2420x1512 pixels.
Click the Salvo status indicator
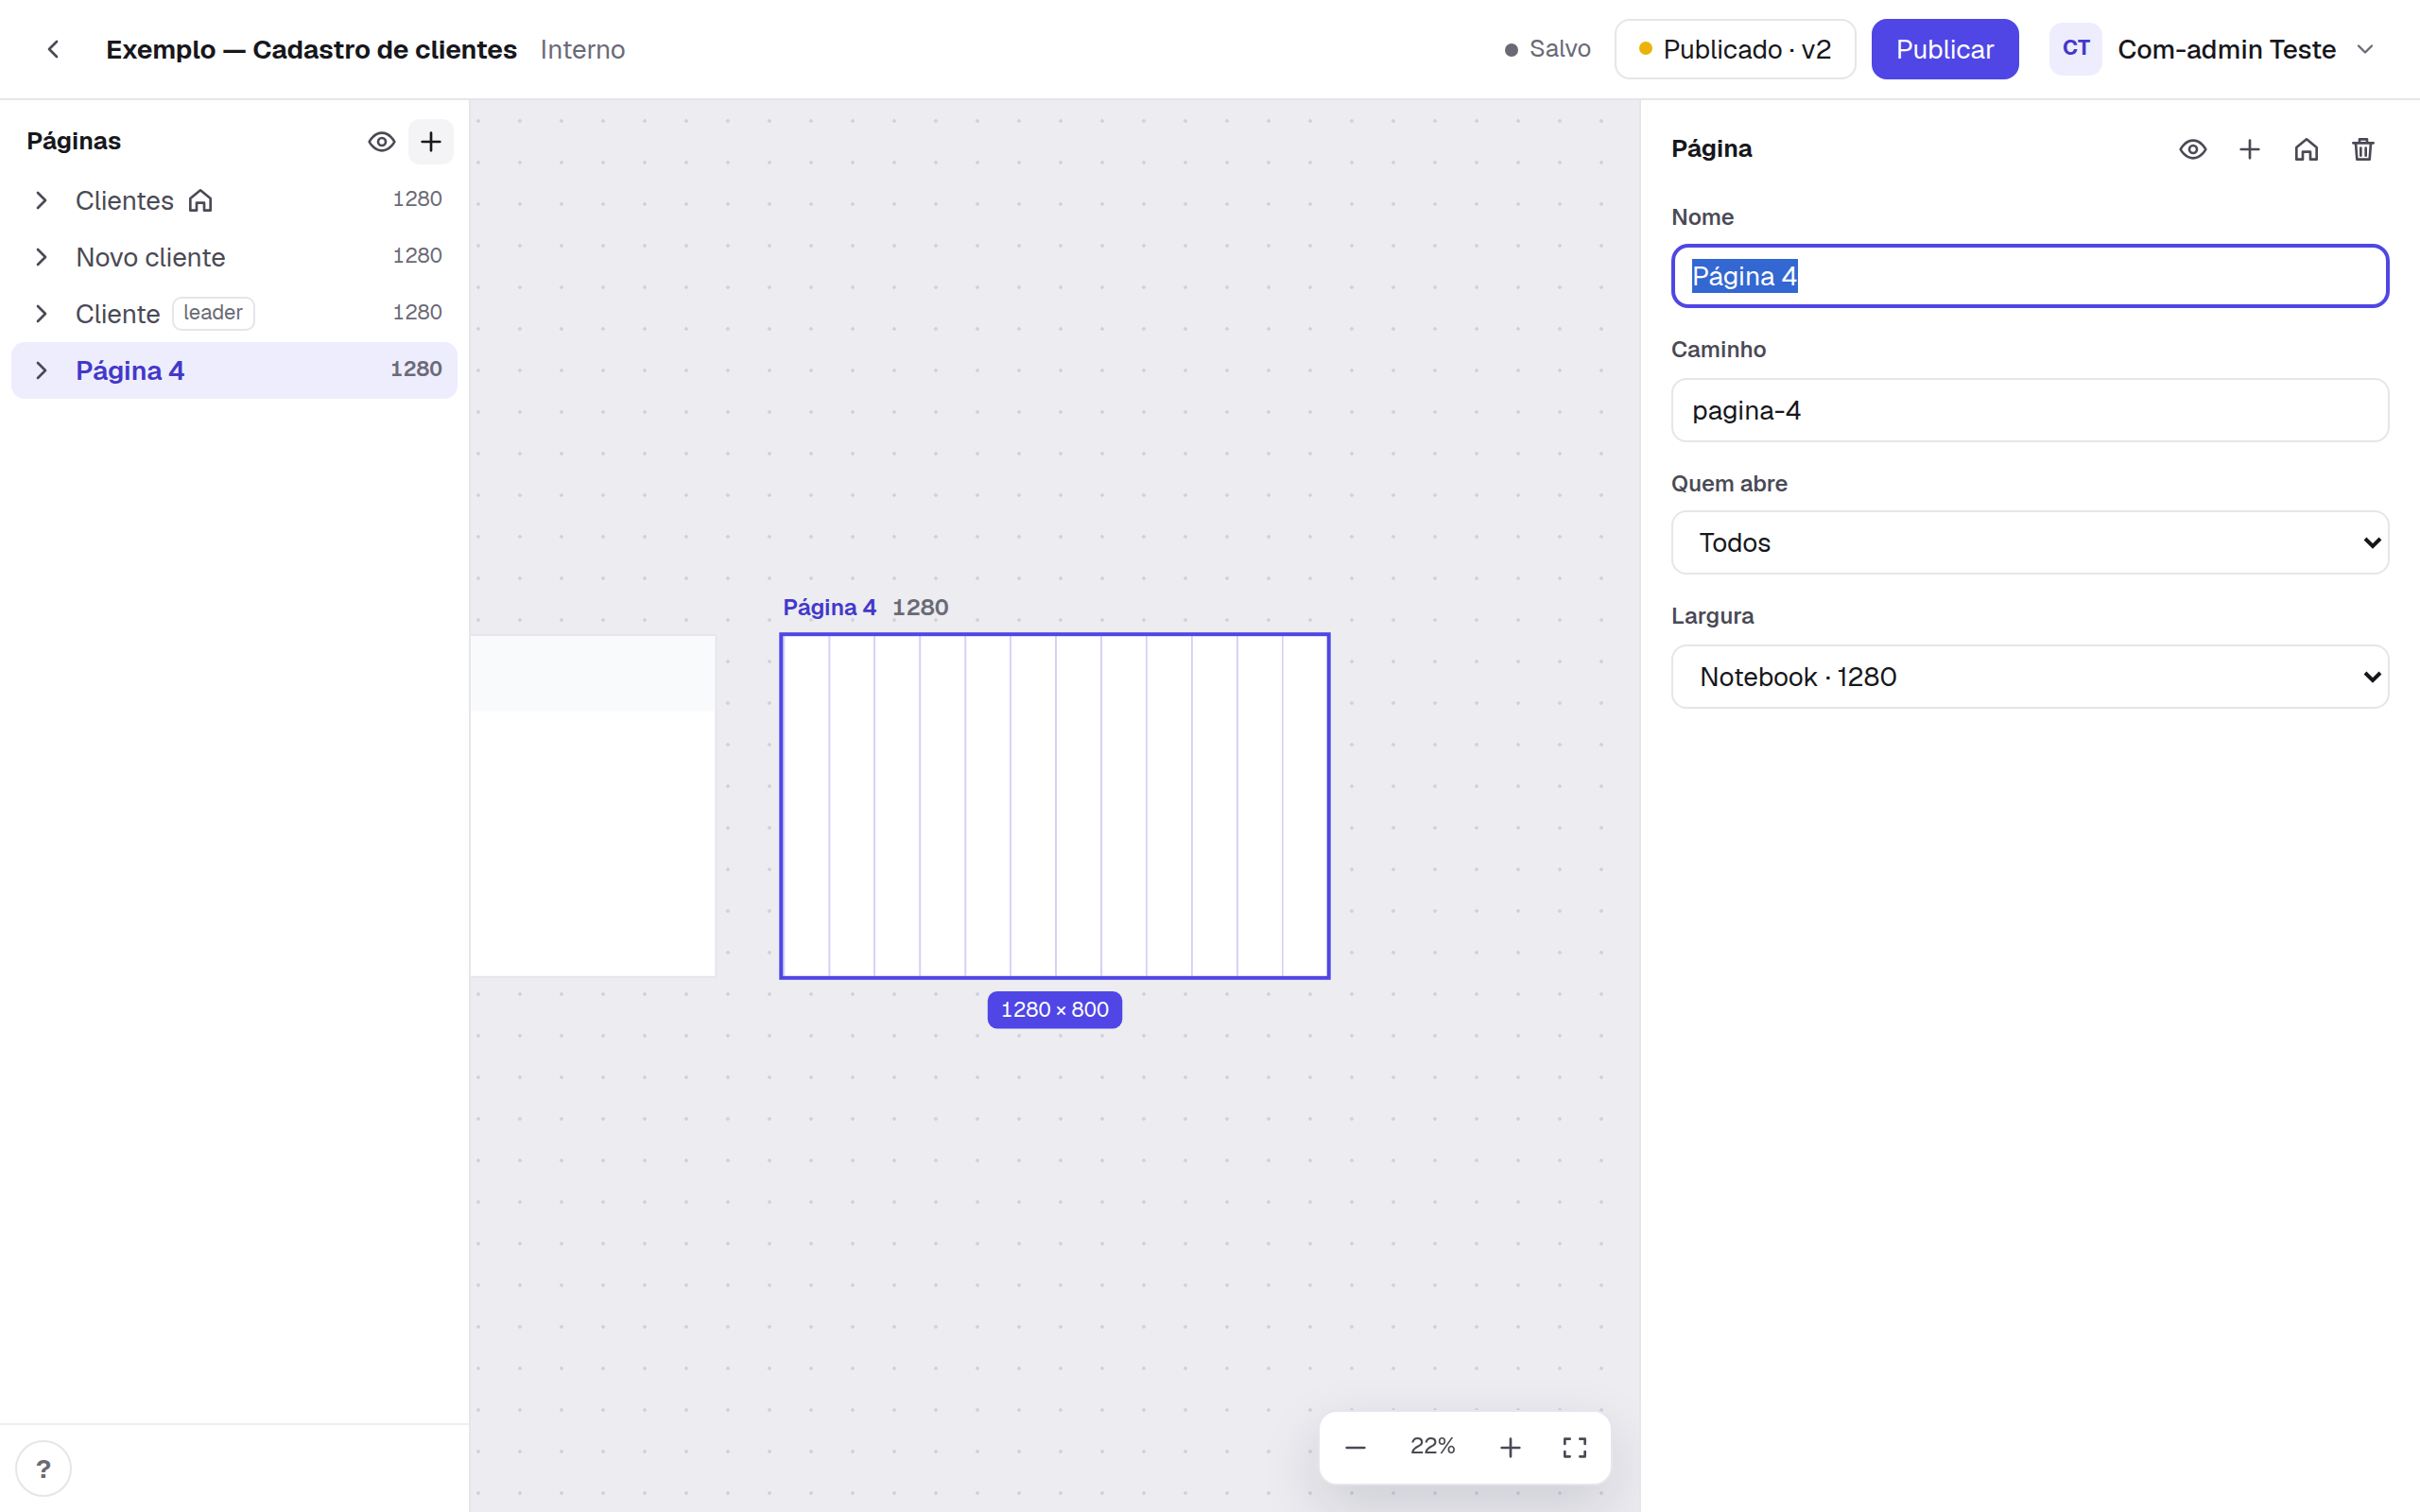[1547, 49]
